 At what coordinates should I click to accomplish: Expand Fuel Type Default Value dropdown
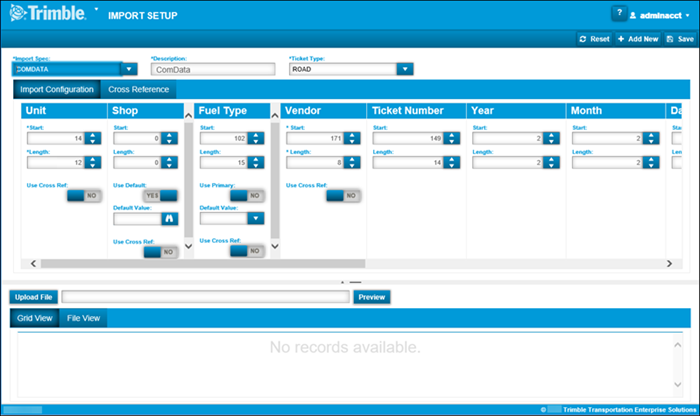click(x=255, y=218)
